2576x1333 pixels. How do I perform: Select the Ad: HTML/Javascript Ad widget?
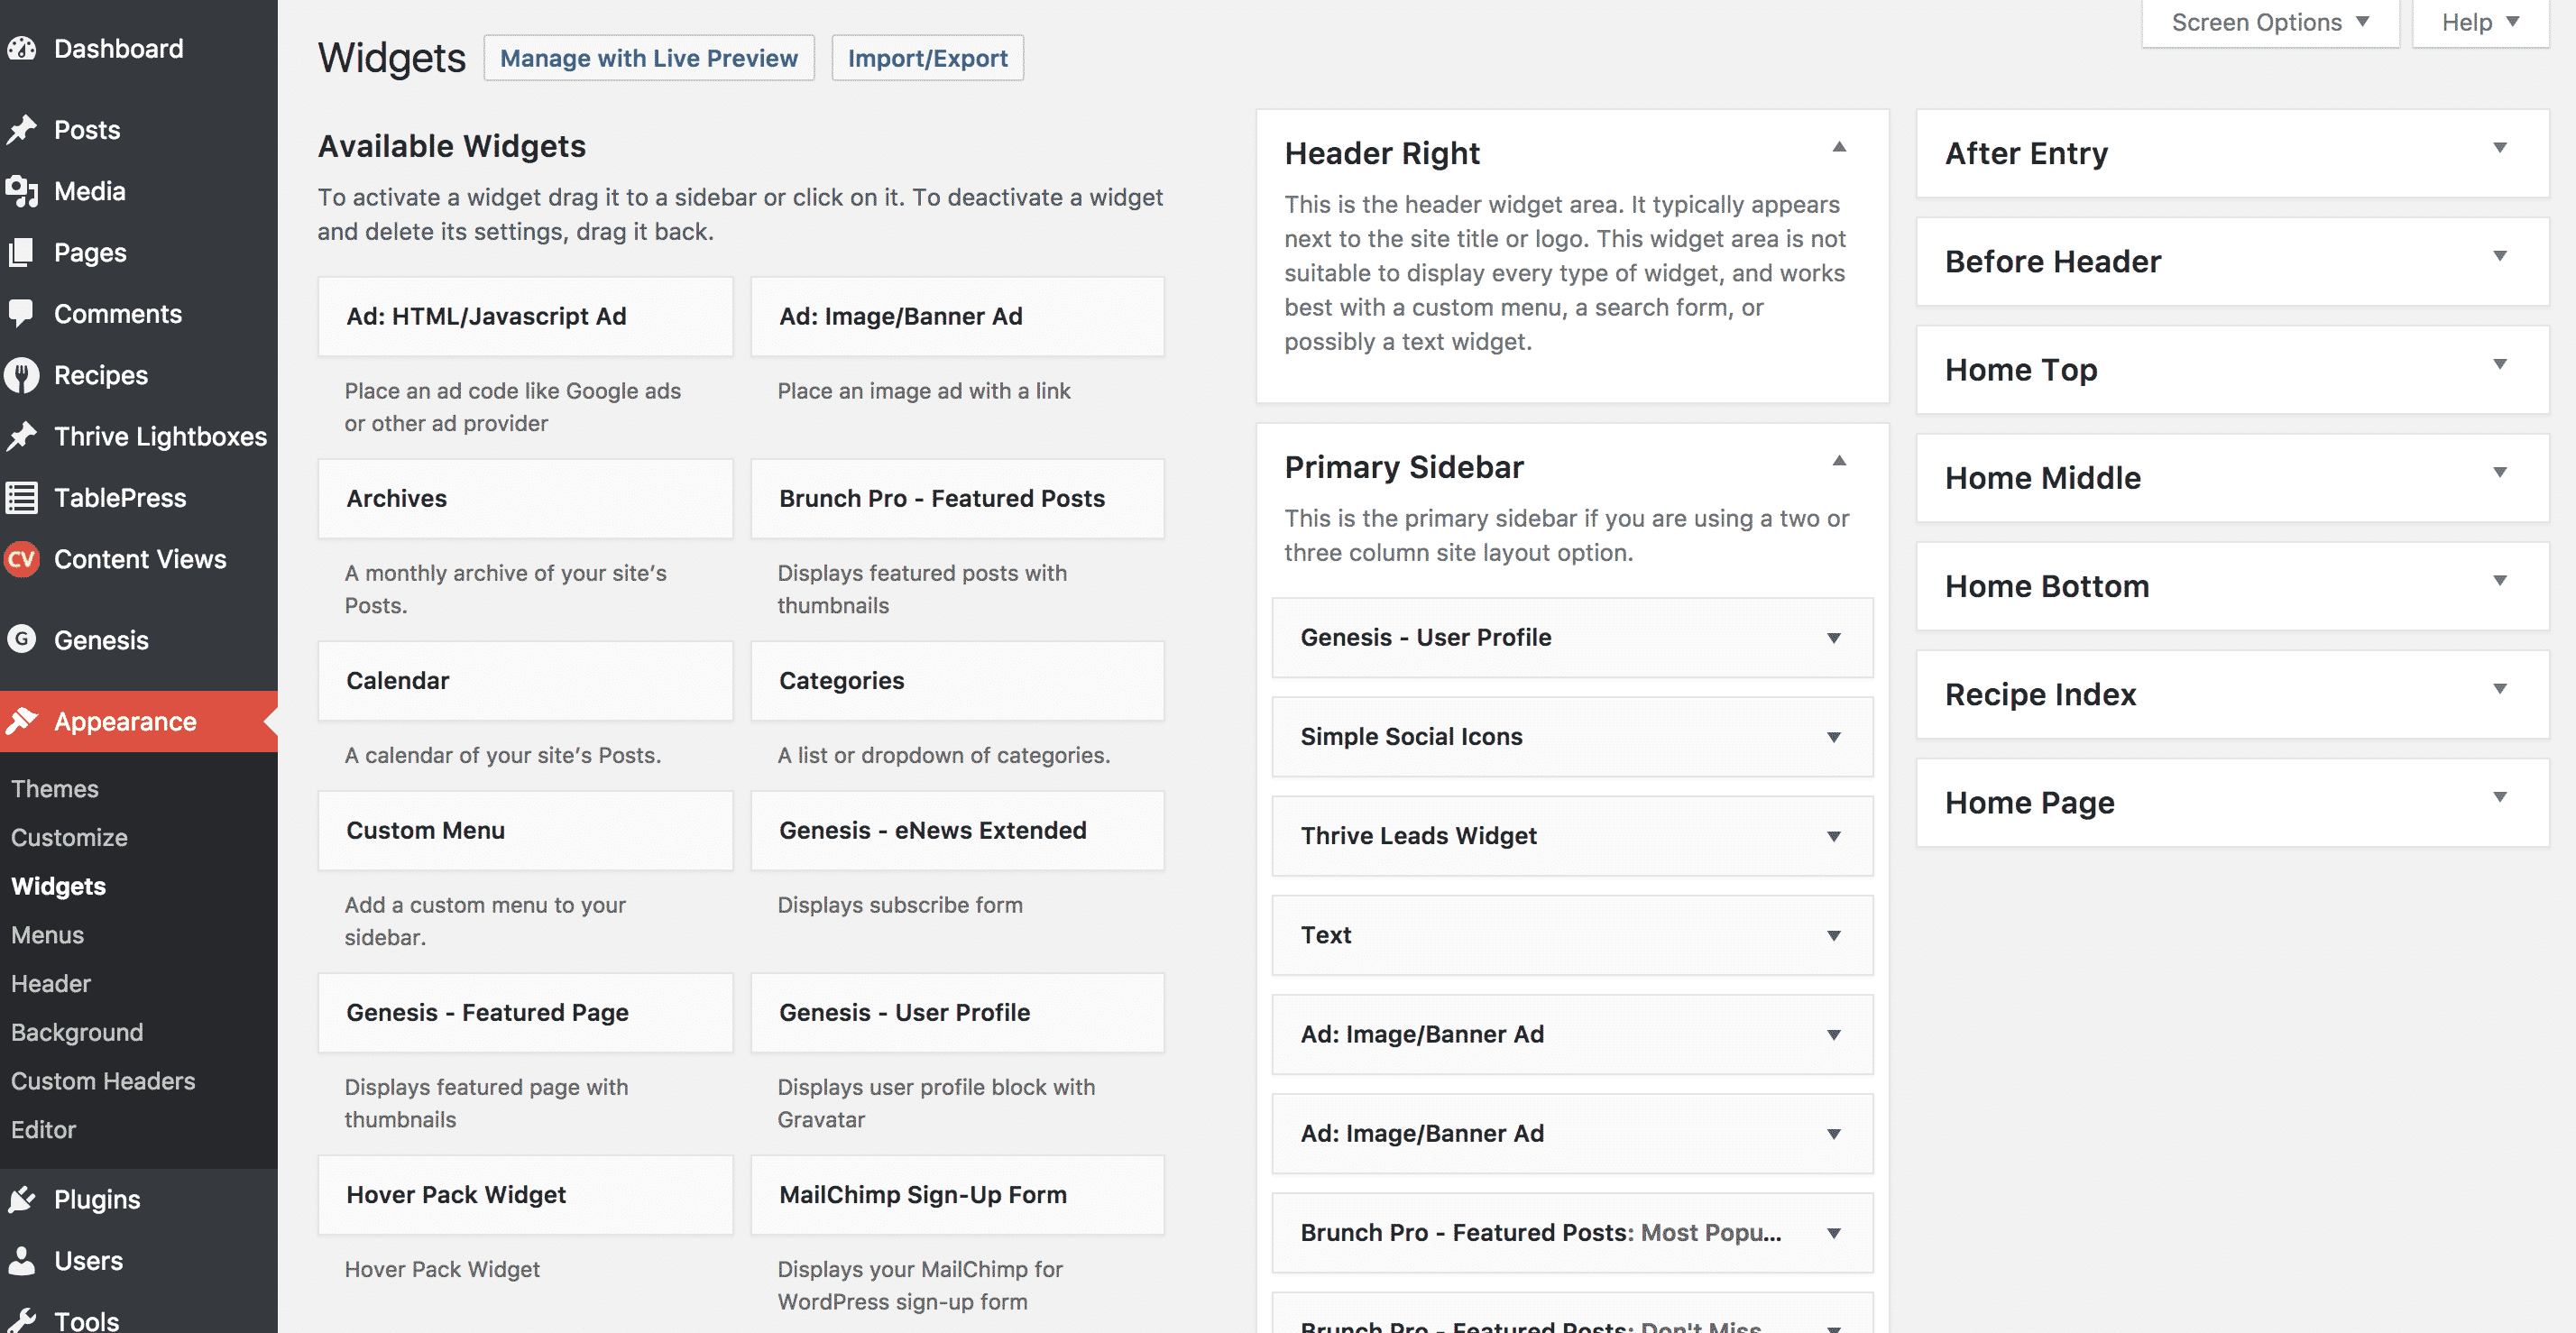point(525,316)
